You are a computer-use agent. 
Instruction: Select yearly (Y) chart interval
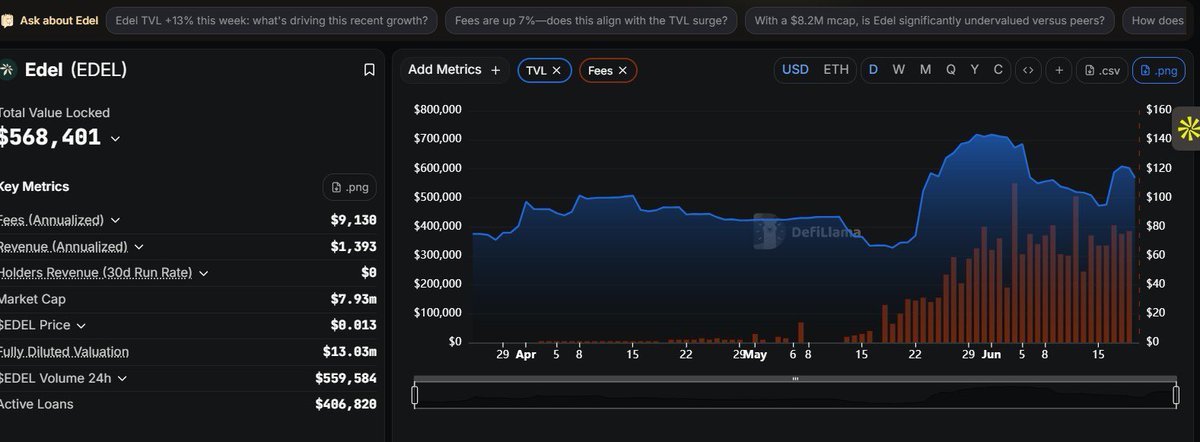(975, 70)
